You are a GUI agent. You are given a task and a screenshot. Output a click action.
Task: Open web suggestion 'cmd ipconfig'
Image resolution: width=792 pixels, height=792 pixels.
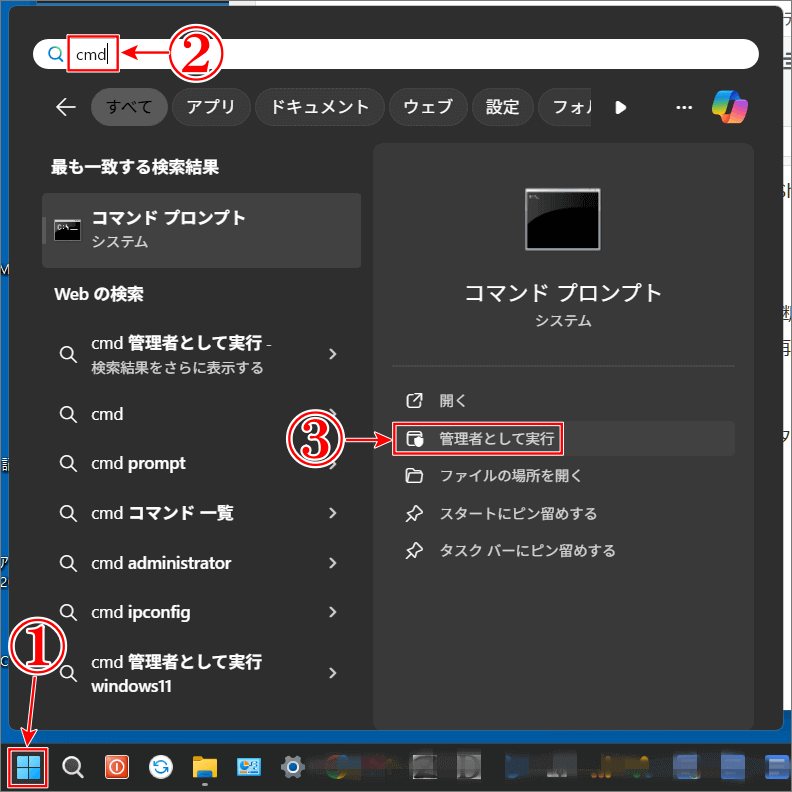click(202, 612)
